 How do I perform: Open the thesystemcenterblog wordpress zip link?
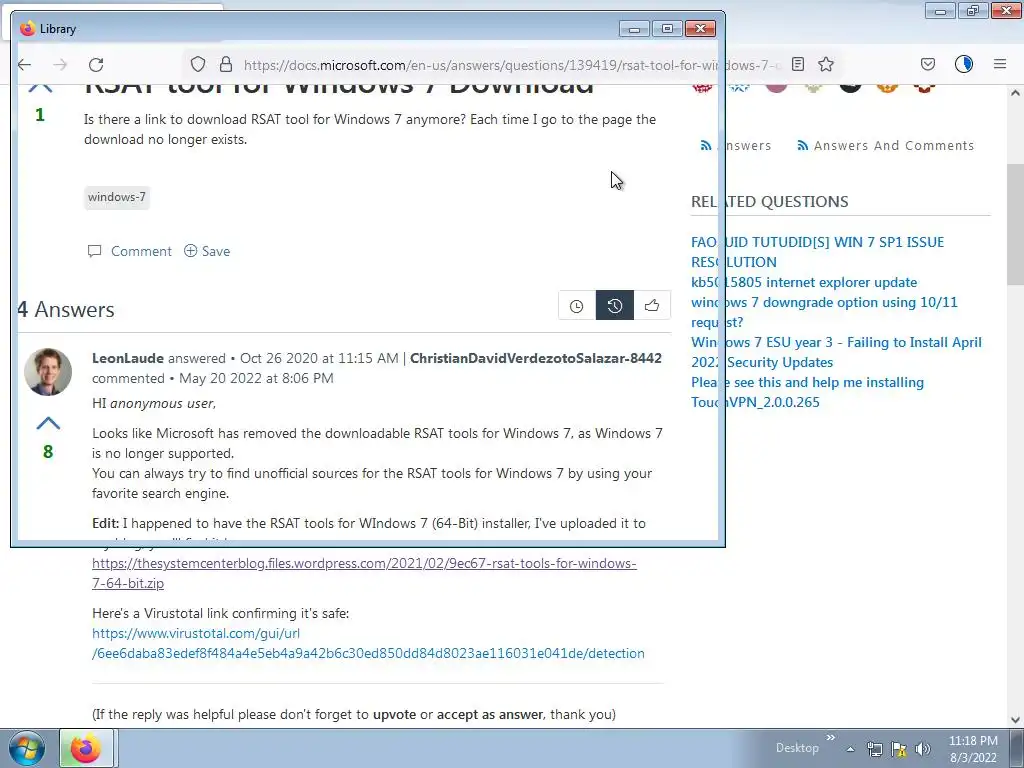pos(364,573)
